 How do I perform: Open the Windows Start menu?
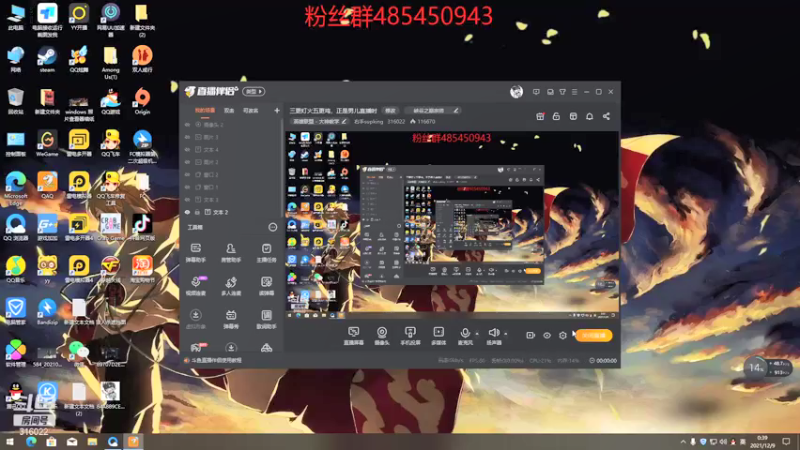[10, 441]
